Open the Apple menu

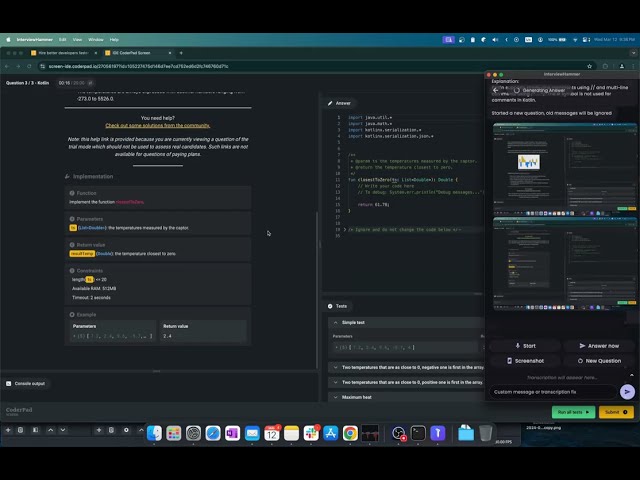click(8, 40)
